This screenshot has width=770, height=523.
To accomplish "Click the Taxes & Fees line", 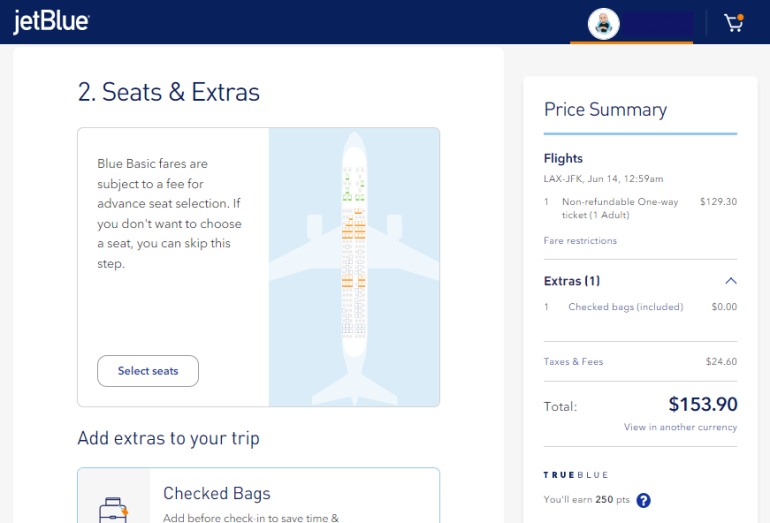I will coord(574,362).
